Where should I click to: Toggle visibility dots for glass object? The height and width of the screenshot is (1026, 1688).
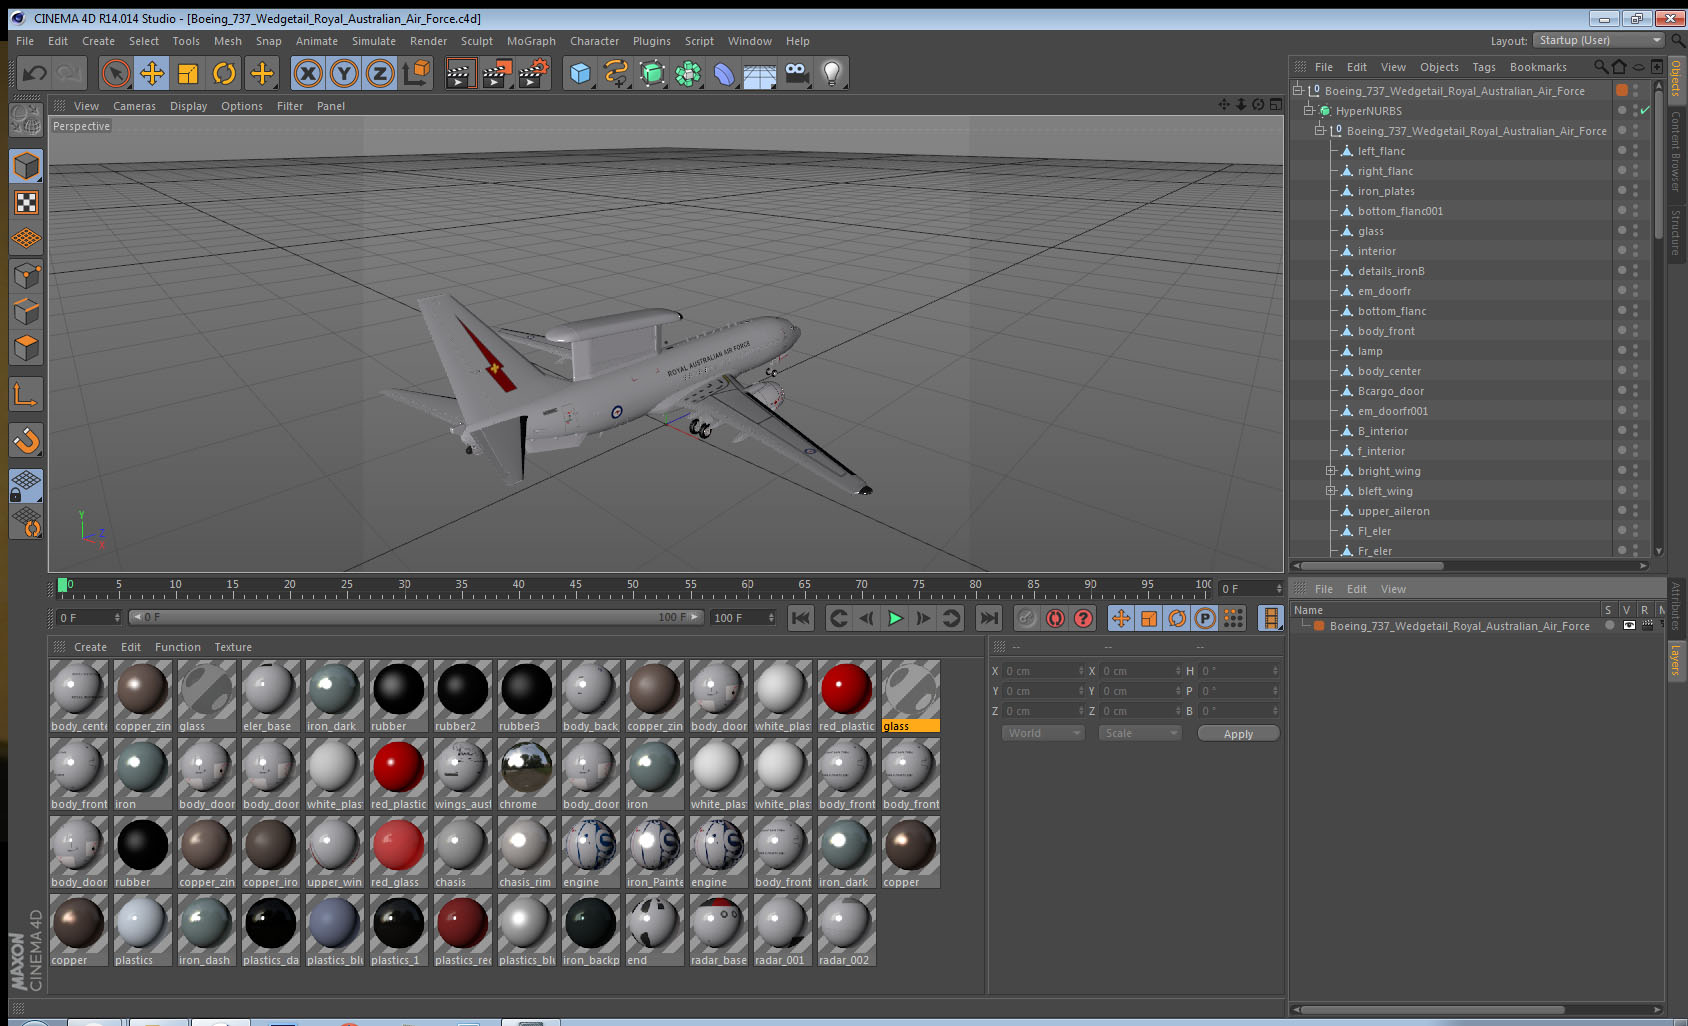click(x=1635, y=231)
